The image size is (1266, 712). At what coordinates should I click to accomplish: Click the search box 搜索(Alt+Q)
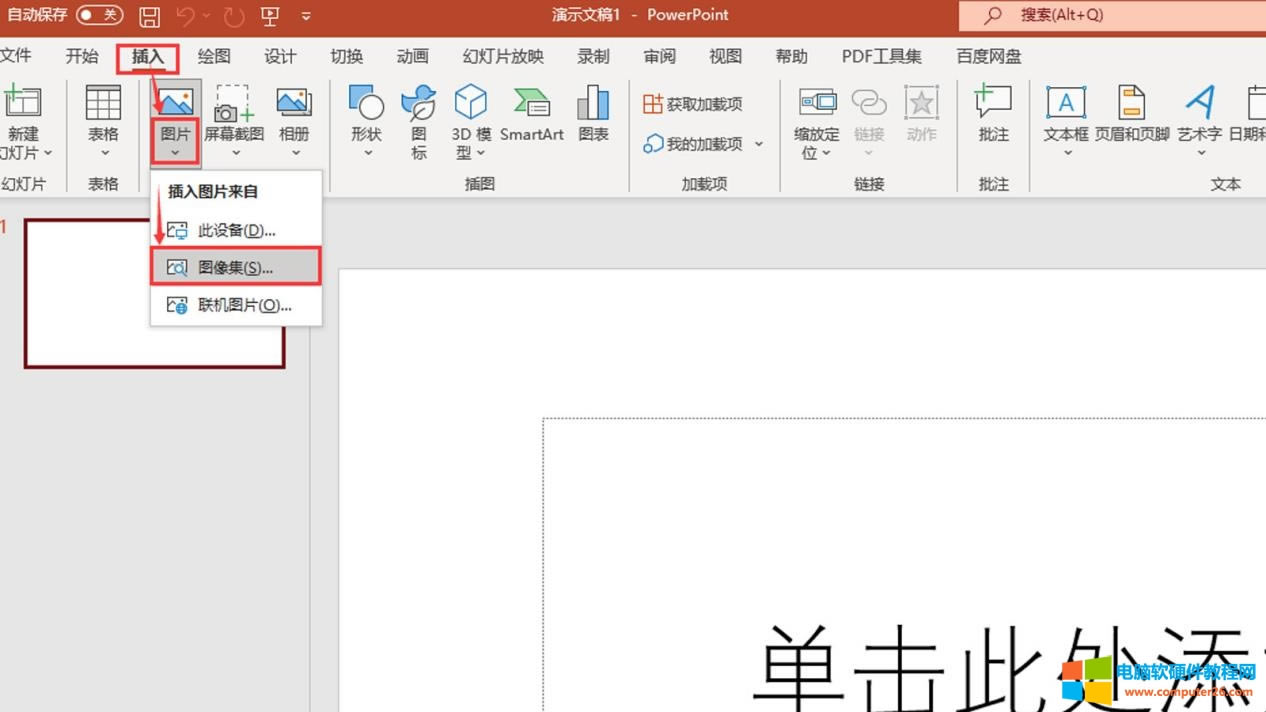tap(1110, 15)
